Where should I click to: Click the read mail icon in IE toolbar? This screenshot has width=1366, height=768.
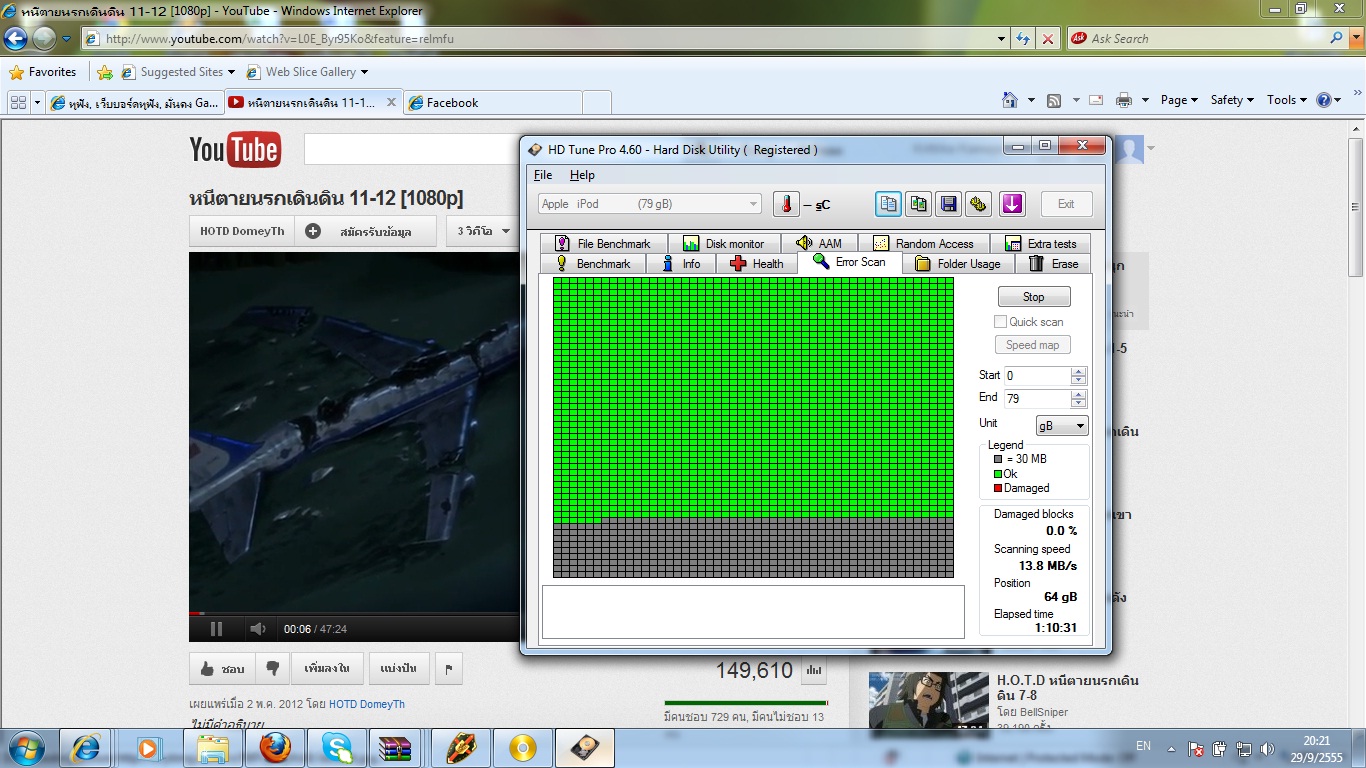[1096, 100]
